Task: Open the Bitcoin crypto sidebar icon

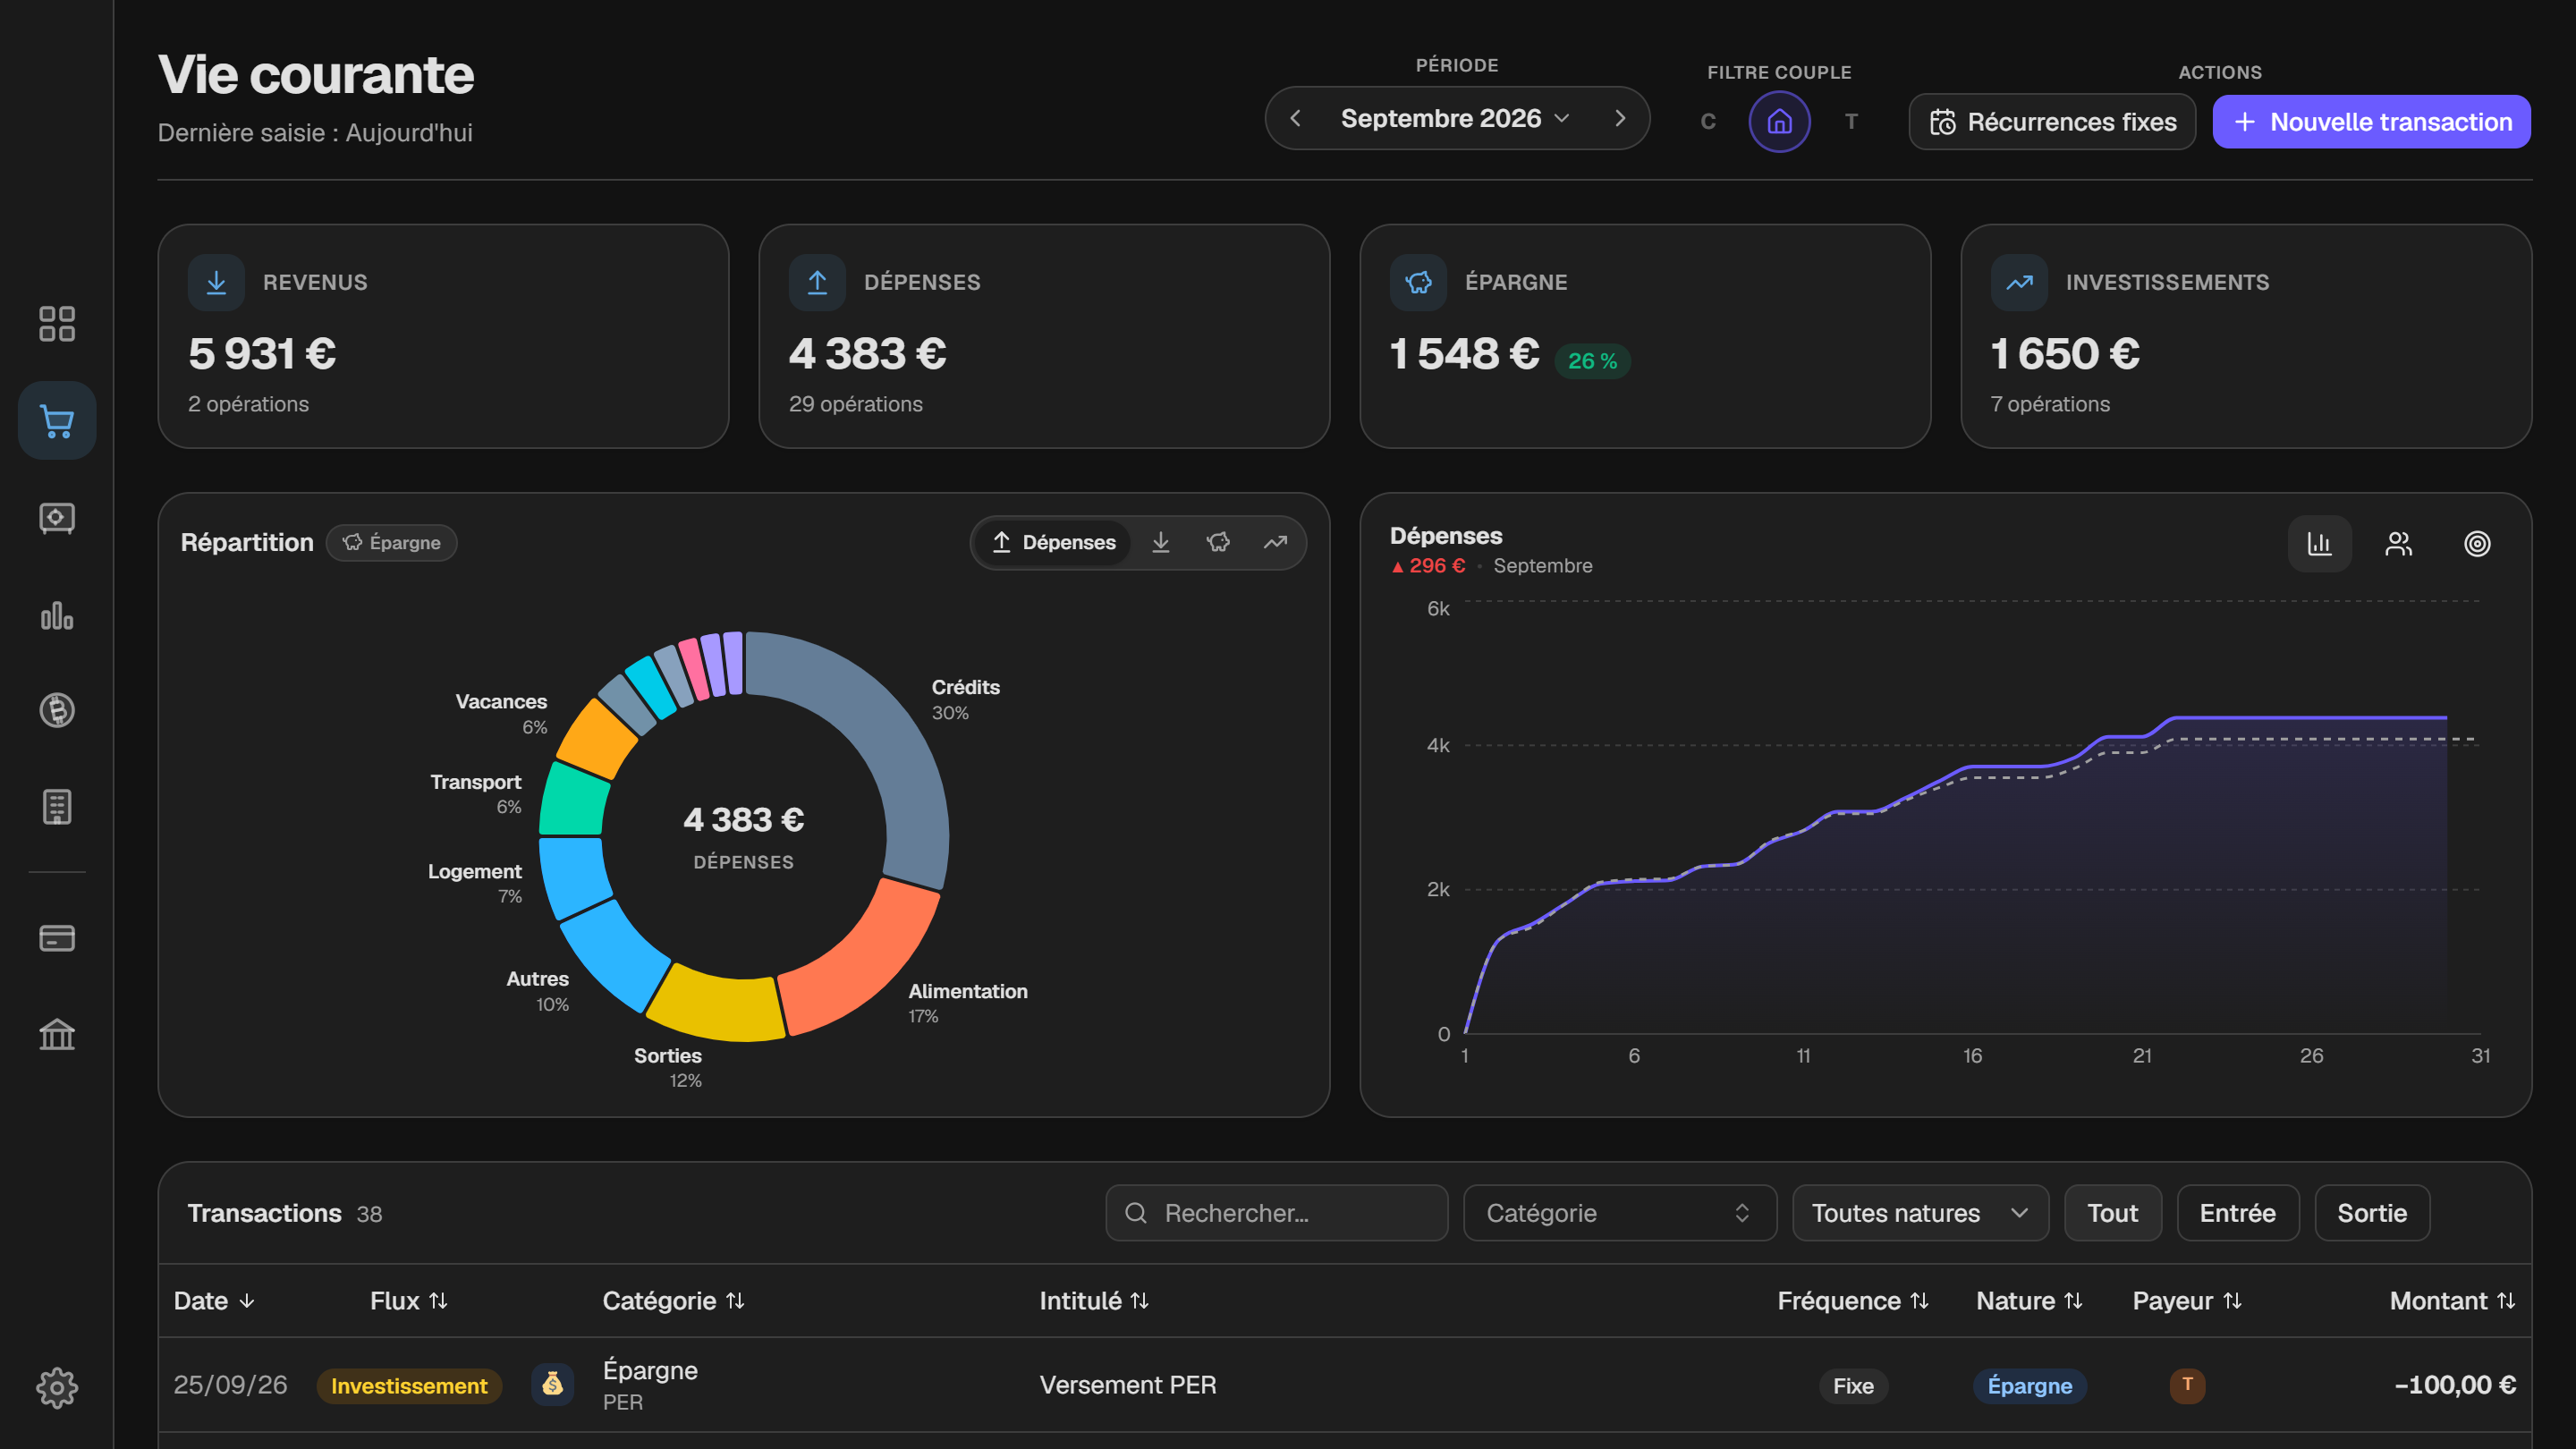Action: tap(57, 710)
